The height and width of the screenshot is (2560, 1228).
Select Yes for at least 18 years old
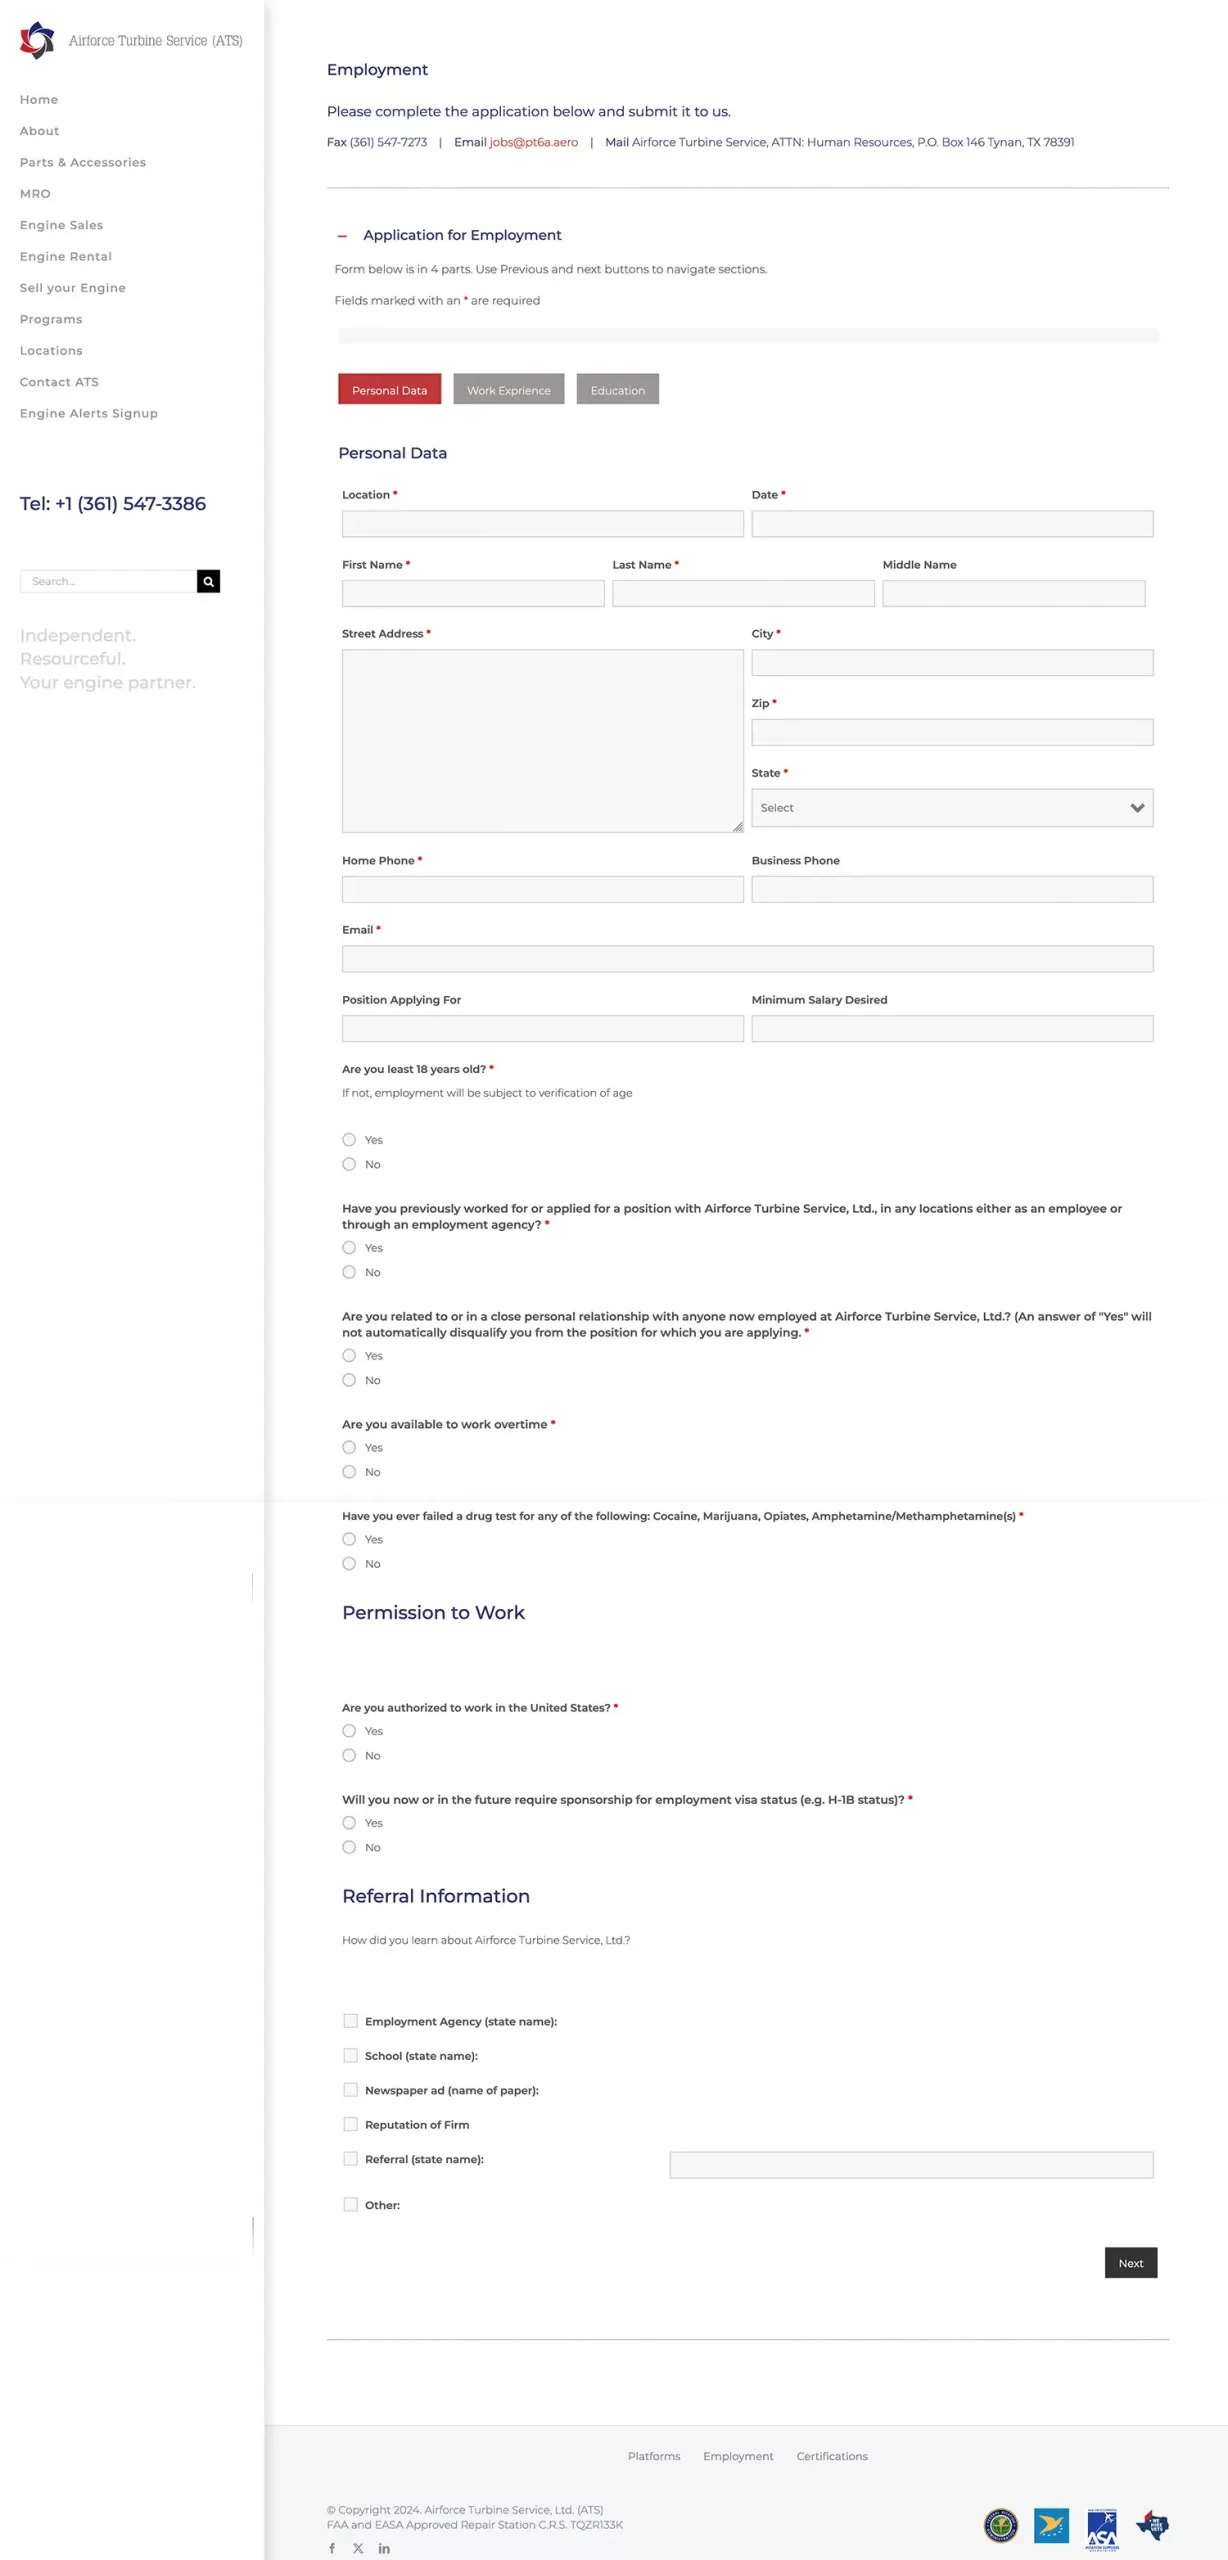point(349,1140)
